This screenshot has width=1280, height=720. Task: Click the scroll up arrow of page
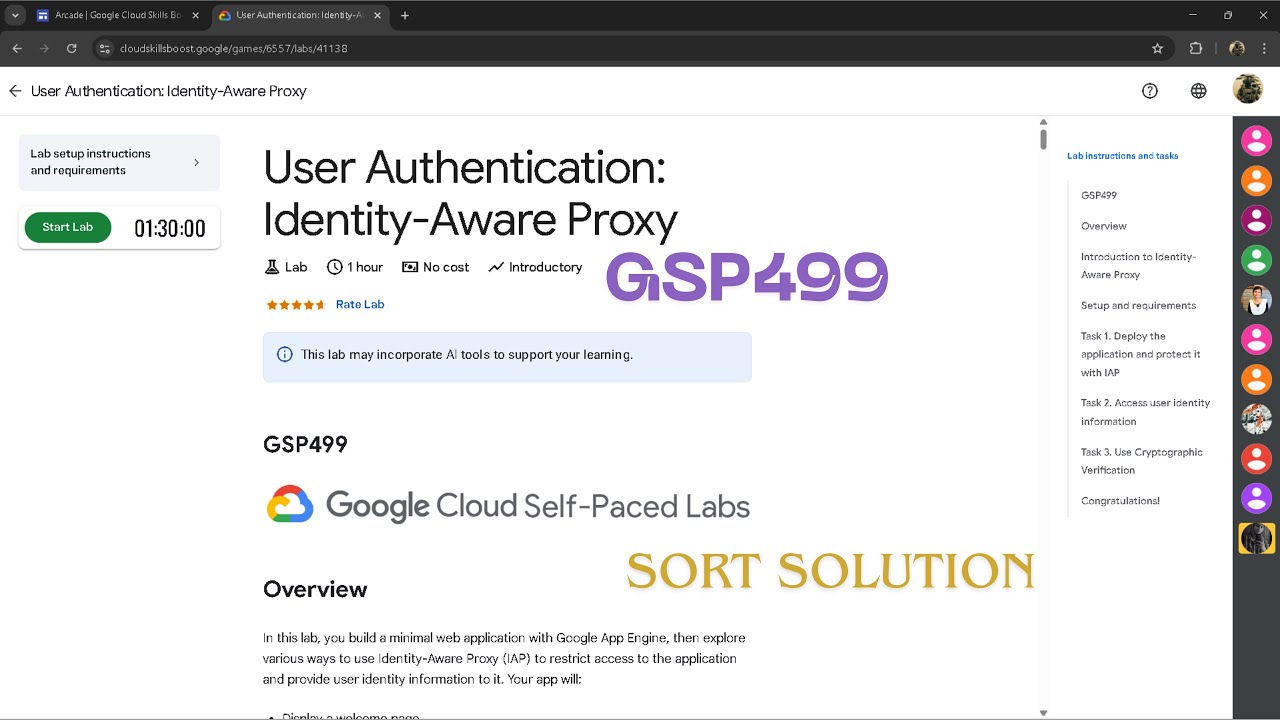coord(1043,122)
